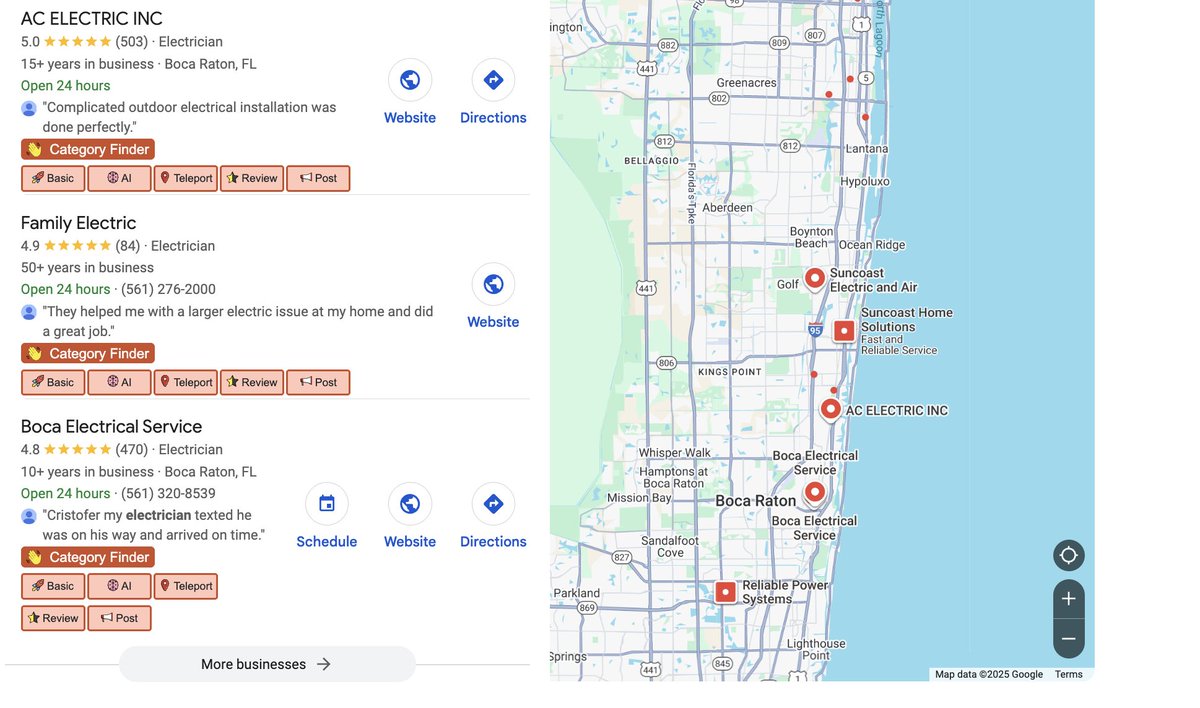Click the Family Electric phone number (561) 276-2000
The image size is (1200, 708).
[169, 289]
